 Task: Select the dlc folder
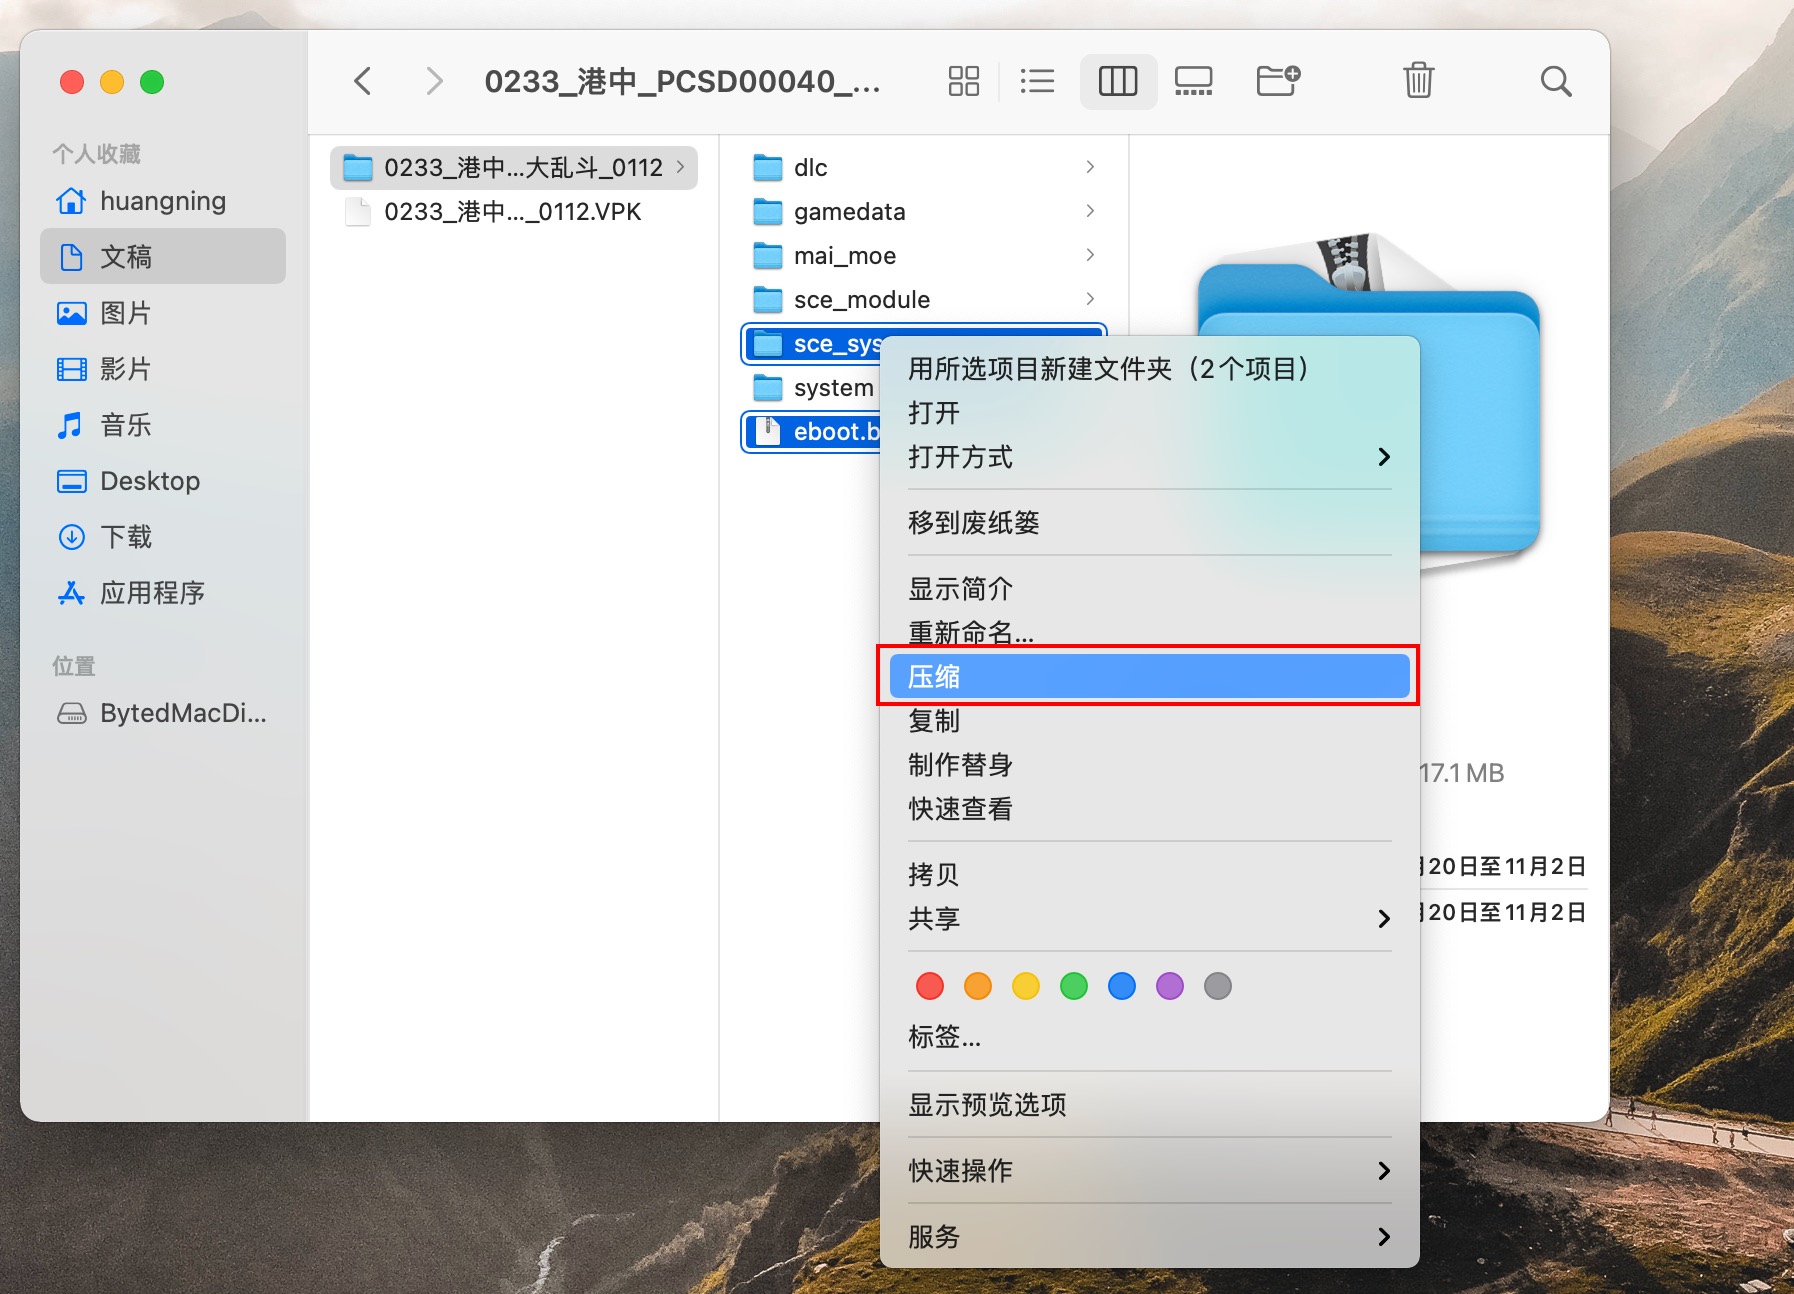point(923,168)
